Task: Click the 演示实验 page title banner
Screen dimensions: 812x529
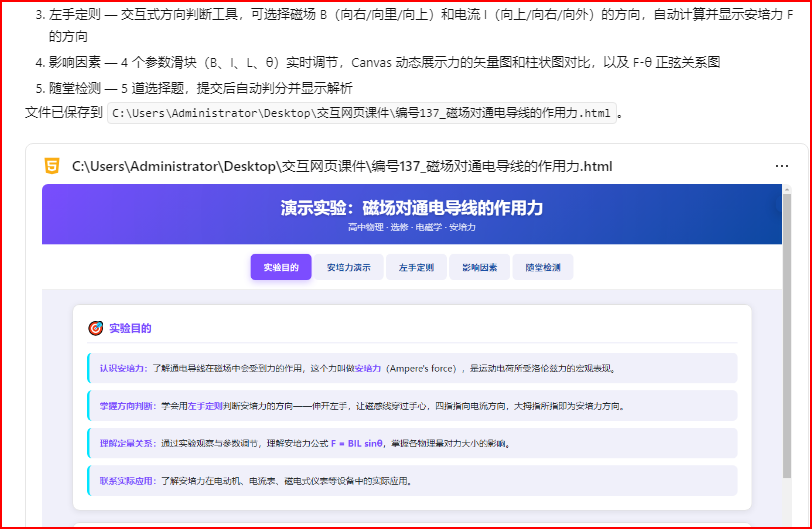Action: [412, 208]
